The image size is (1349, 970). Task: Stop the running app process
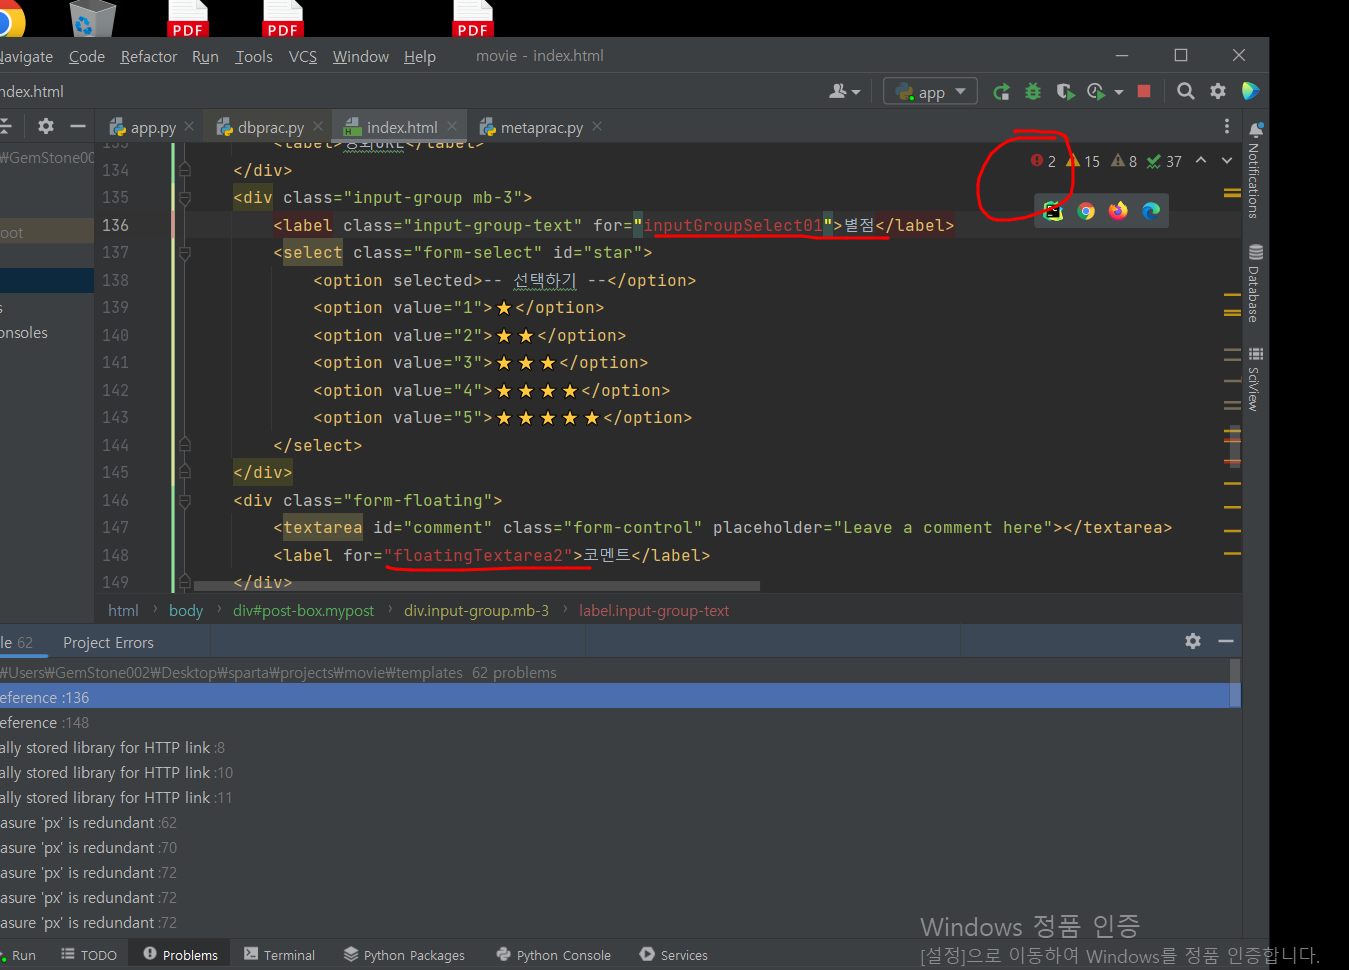click(1144, 91)
